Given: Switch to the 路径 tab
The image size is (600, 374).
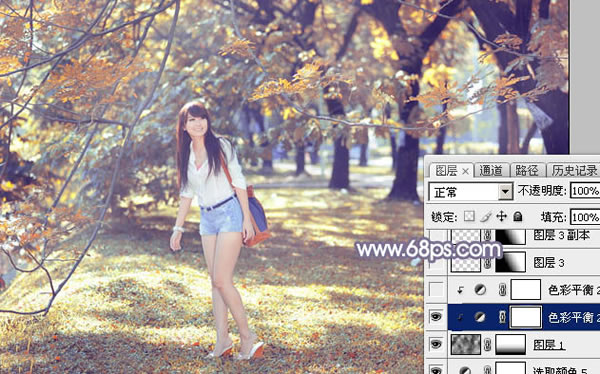Looking at the screenshot, I should (527, 170).
